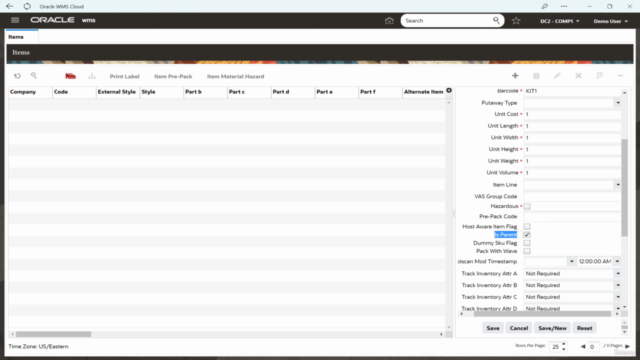
Task: Focus the Unit Weight field
Action: click(x=572, y=161)
